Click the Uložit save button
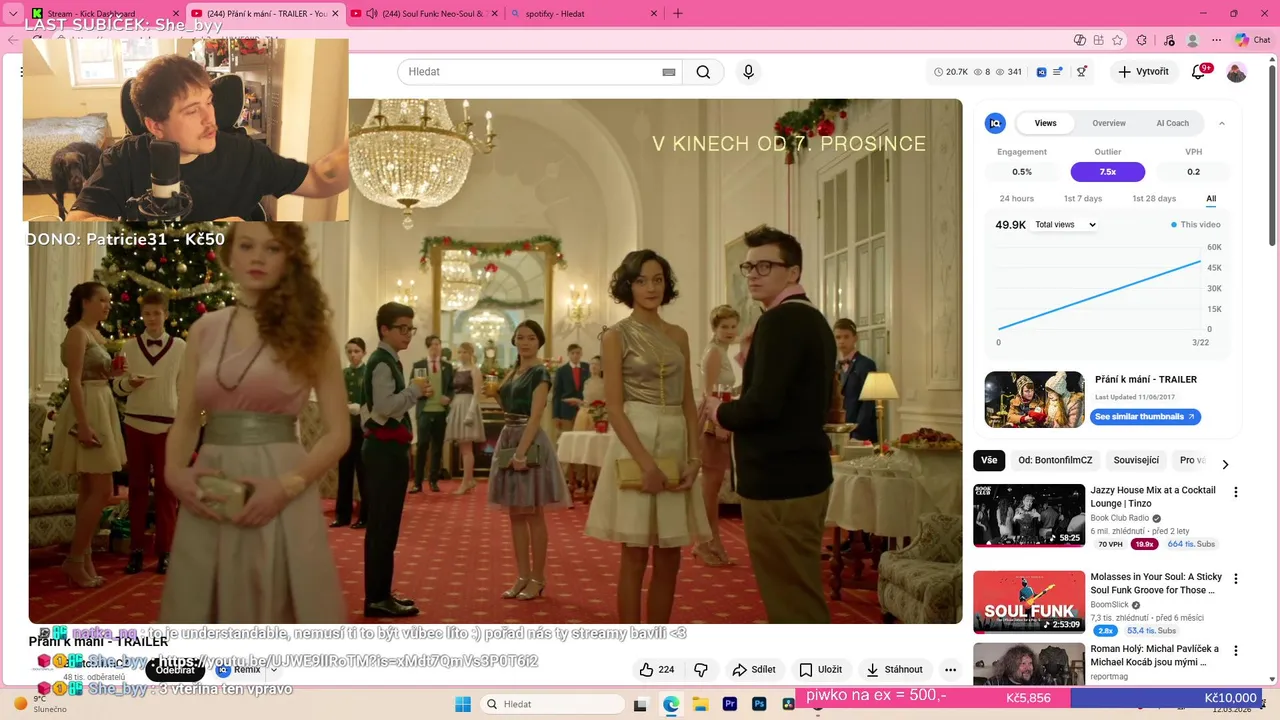Viewport: 1280px width, 720px height. click(820, 670)
